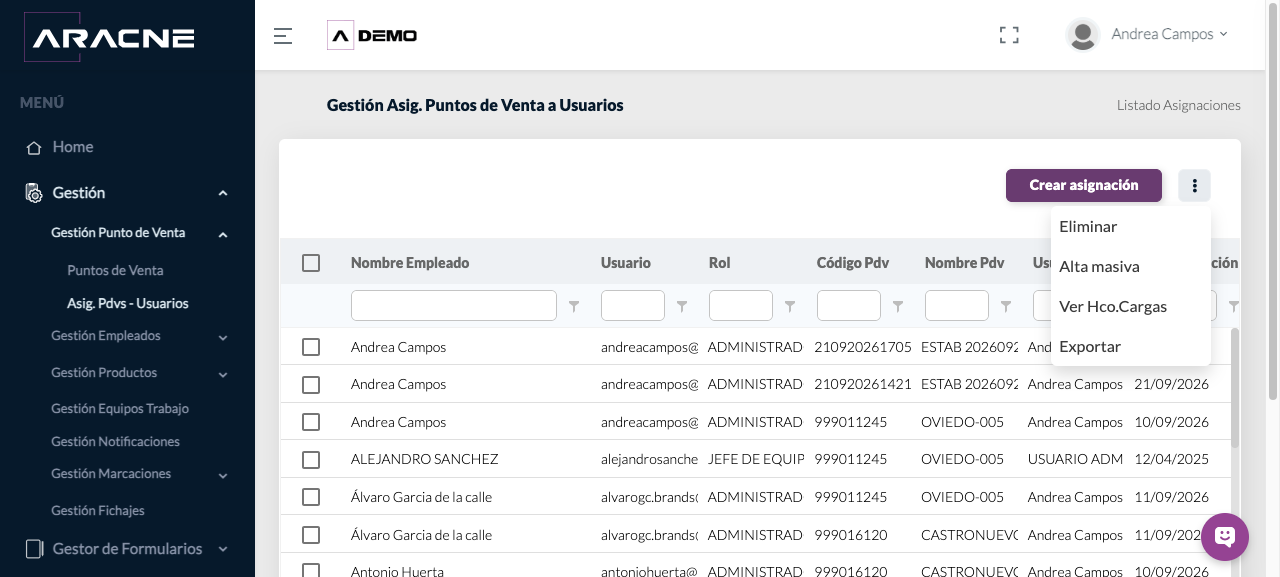Click the Home icon in sidebar
This screenshot has width=1280, height=577.
point(34,148)
